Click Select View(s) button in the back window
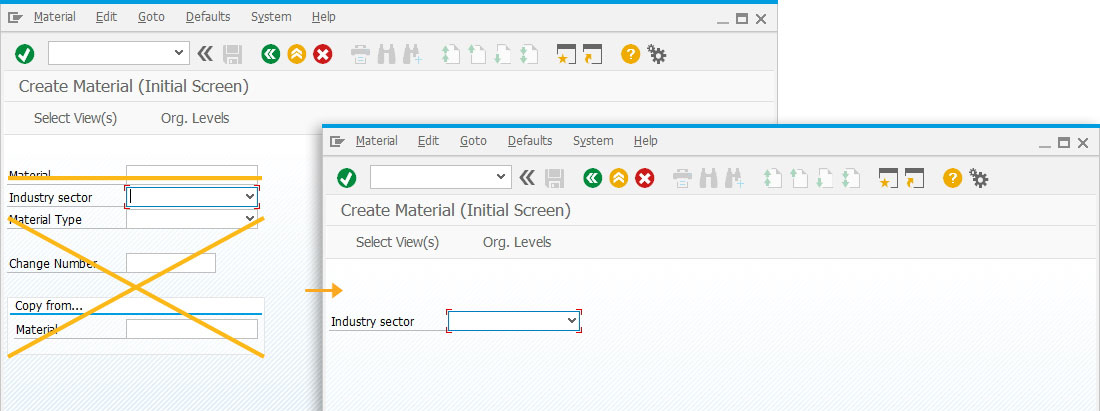This screenshot has width=1100, height=411. tap(75, 119)
